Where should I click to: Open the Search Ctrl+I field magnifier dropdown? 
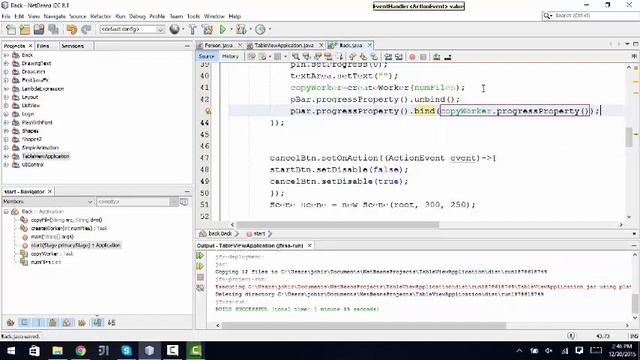point(547,16)
